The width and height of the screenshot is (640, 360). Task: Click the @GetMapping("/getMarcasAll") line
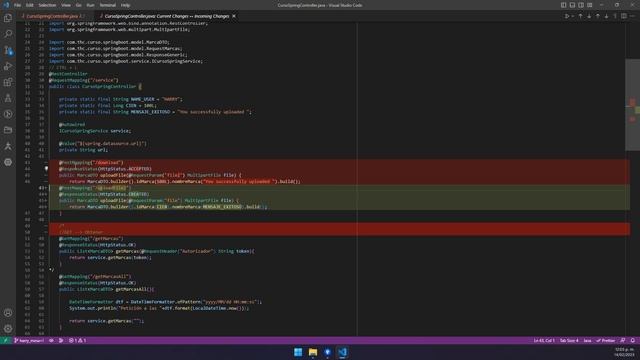[95, 276]
